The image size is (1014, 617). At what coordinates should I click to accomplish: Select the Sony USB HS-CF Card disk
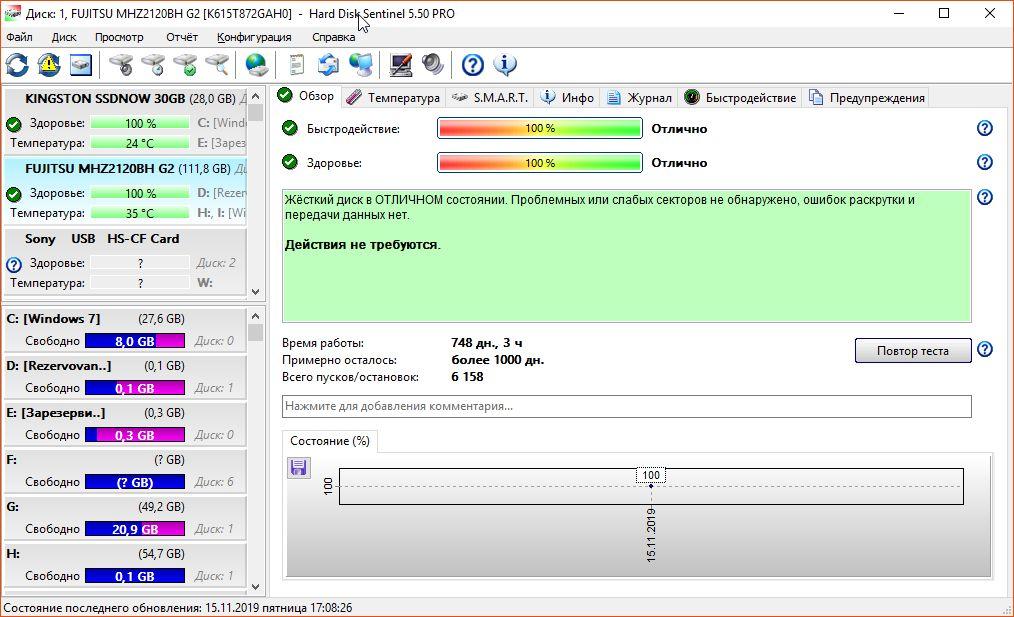(x=125, y=261)
